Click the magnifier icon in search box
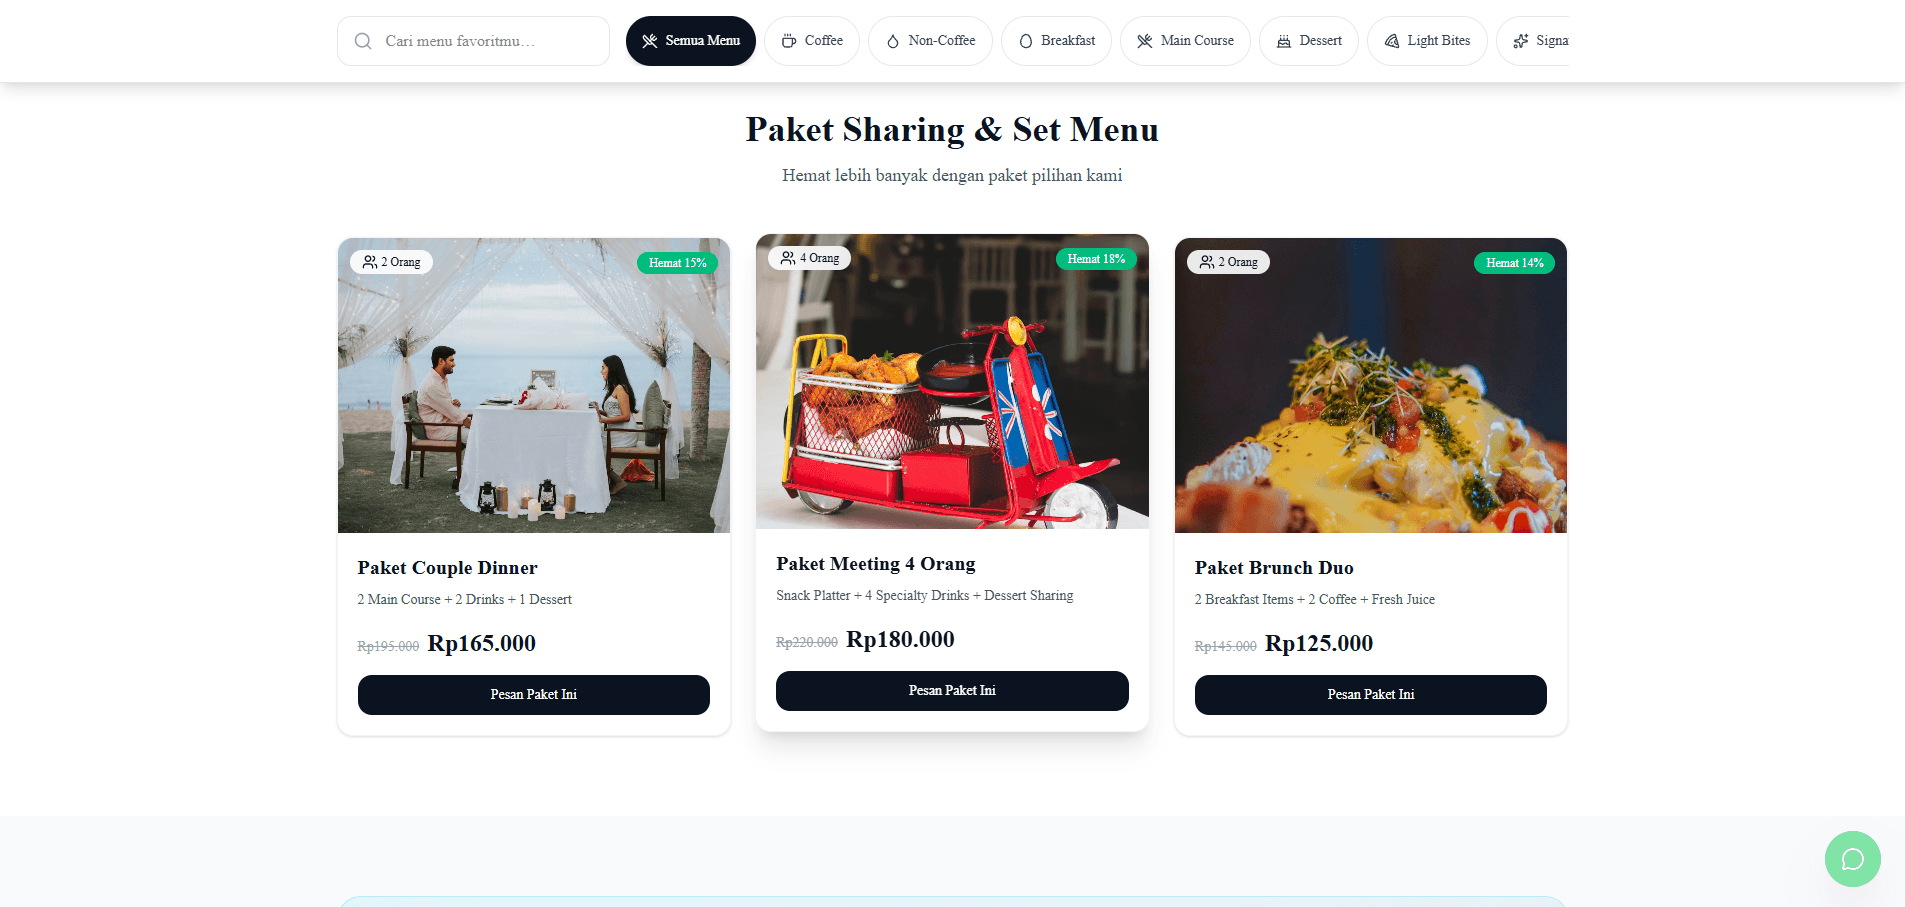Screen dimensions: 1905x907 (x=363, y=41)
